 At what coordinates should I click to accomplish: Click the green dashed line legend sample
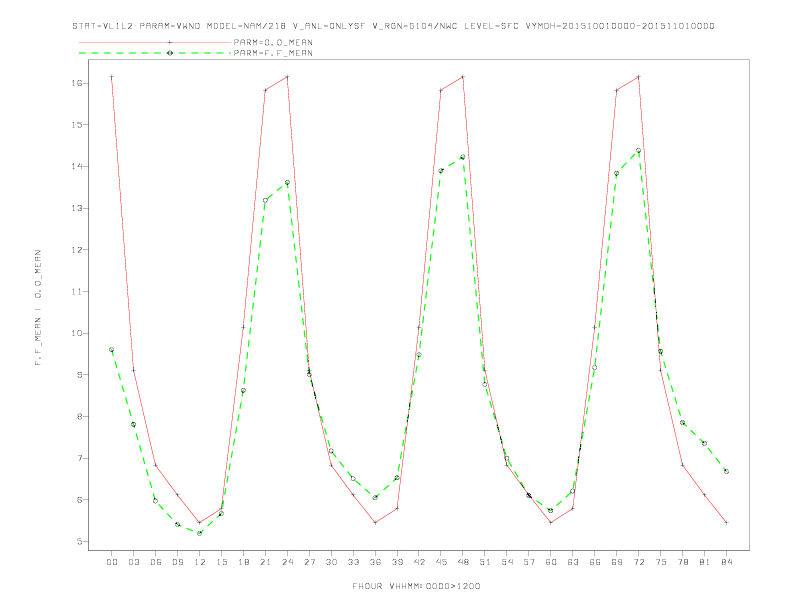click(155, 53)
